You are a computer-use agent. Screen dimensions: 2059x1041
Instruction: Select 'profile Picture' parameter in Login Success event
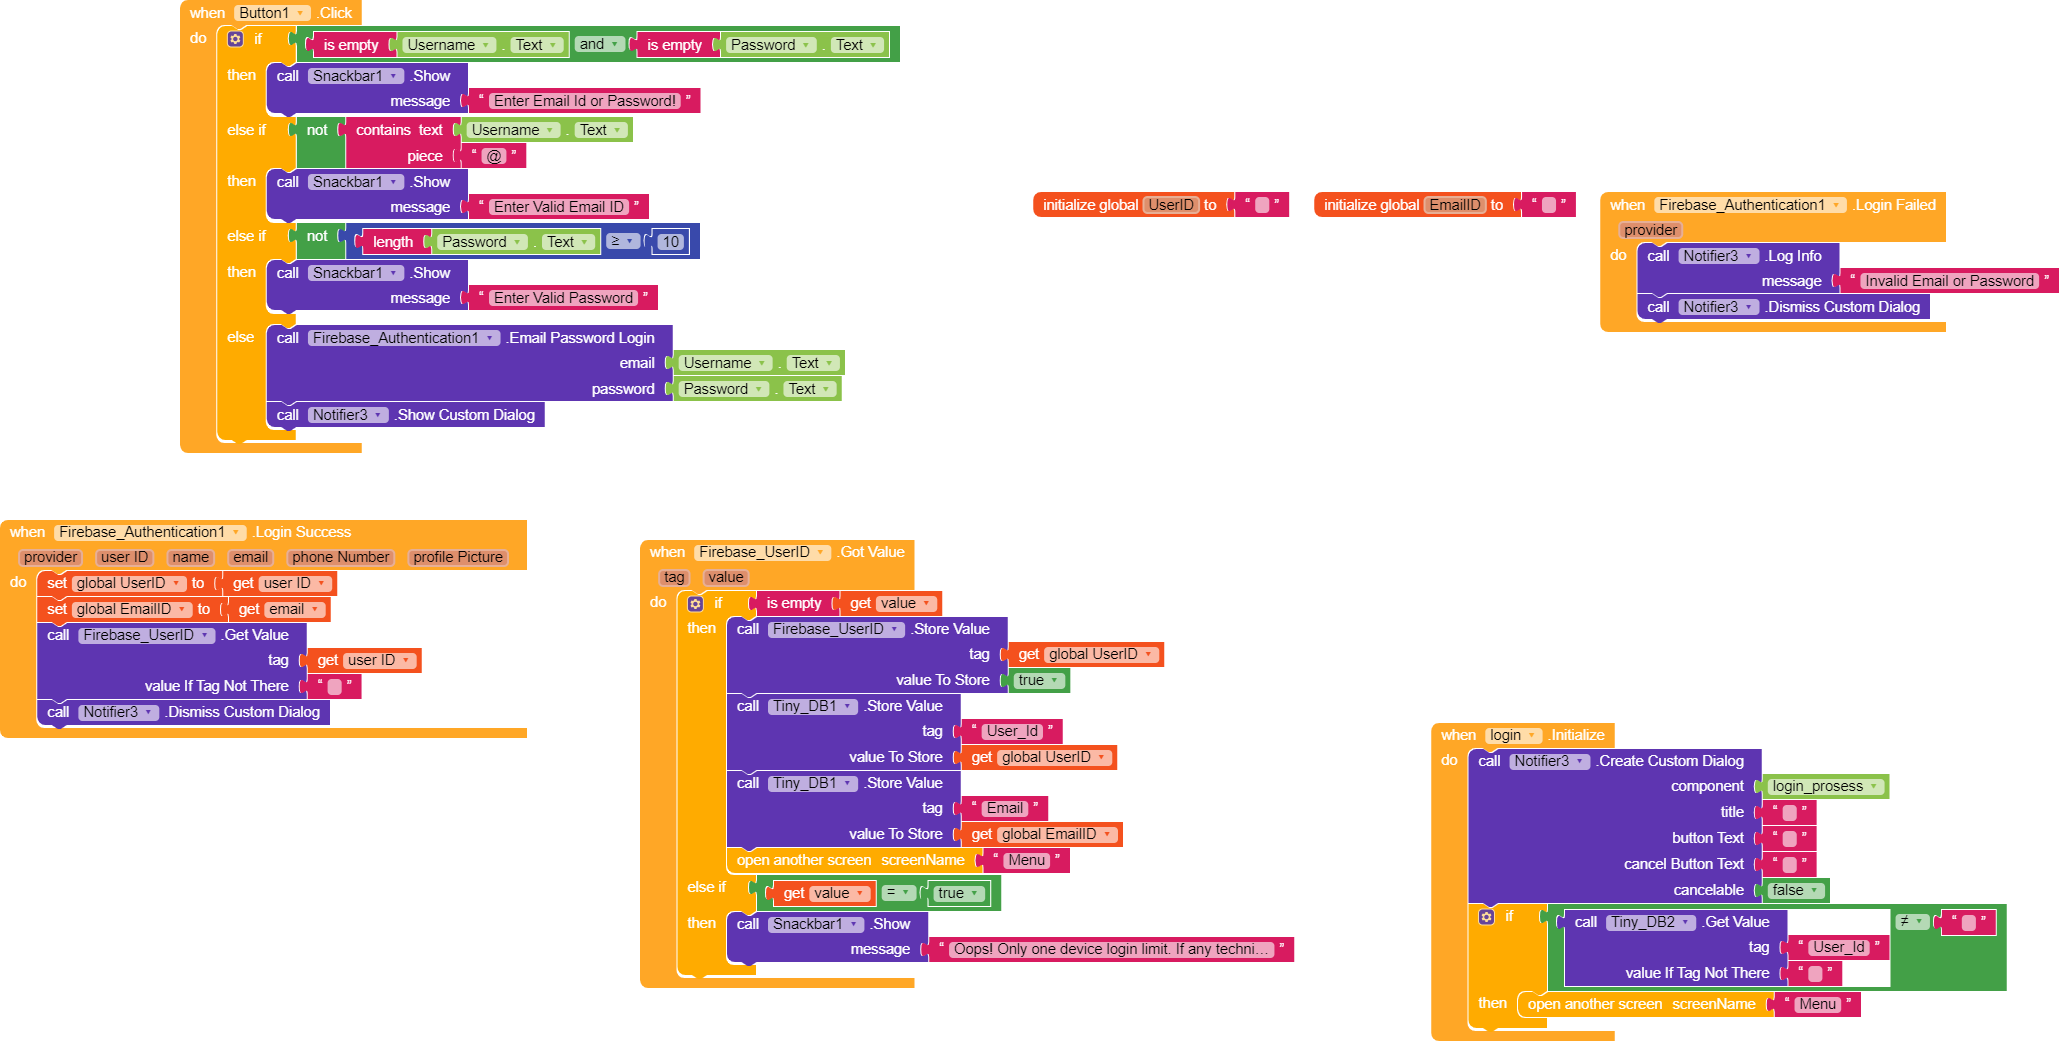458,557
